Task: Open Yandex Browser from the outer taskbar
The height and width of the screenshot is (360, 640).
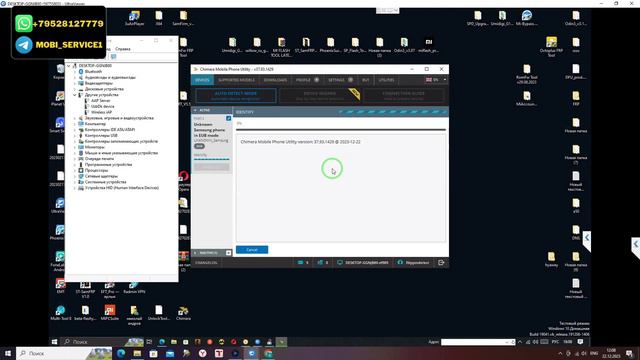Action: [202, 353]
